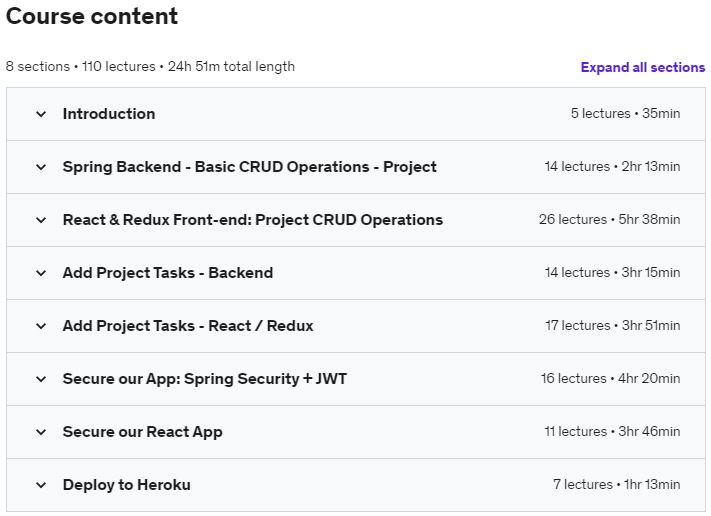Click Secure our App: Spring Security + JWT
Viewport: 711px width, 516px height.
point(205,379)
